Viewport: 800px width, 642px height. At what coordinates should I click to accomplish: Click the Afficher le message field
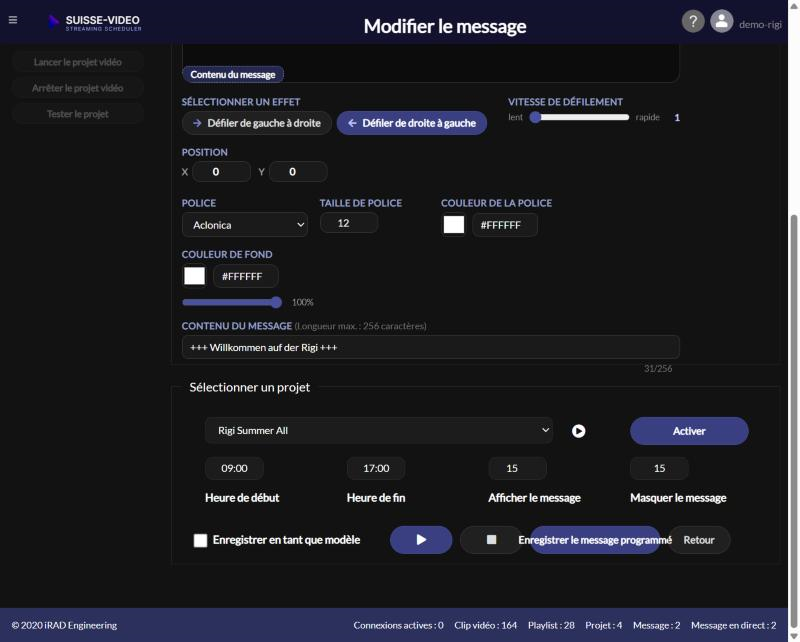[518, 468]
